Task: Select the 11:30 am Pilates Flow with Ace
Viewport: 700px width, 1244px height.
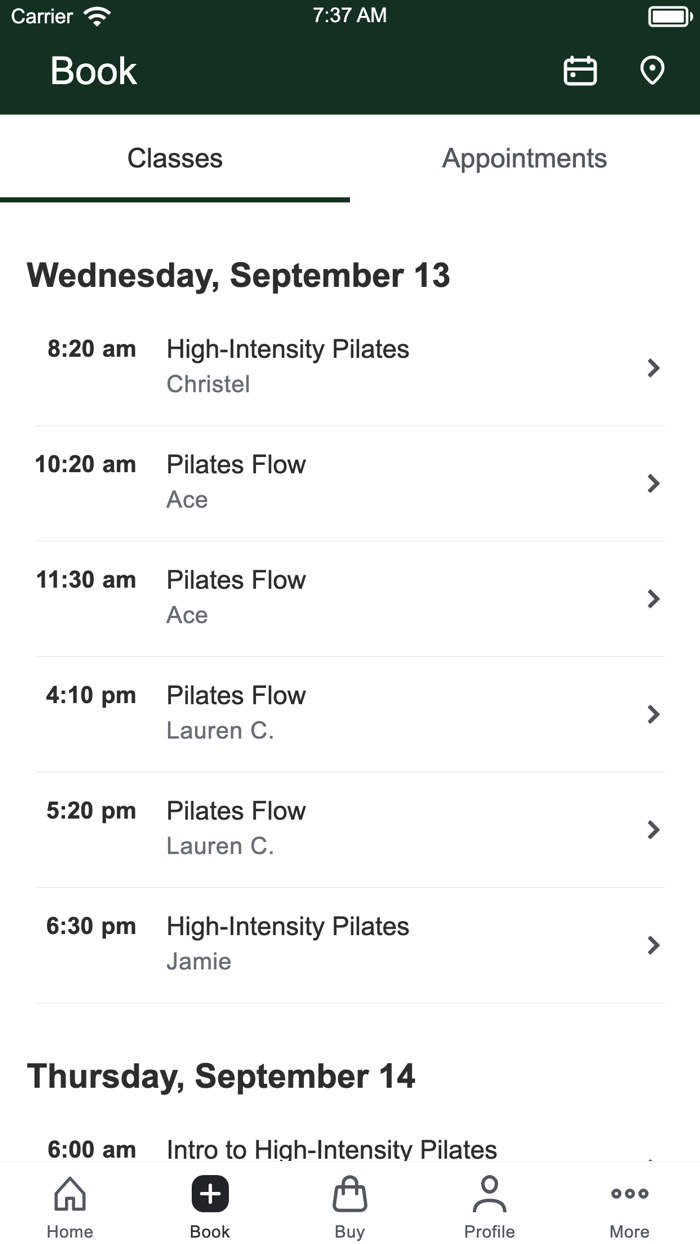Action: pos(350,598)
